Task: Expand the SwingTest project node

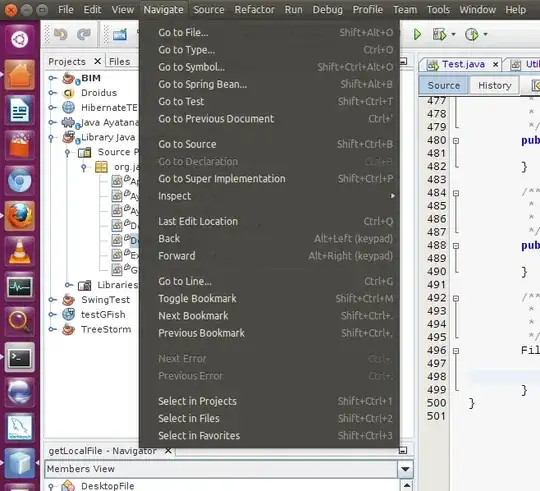Action: (x=52, y=300)
